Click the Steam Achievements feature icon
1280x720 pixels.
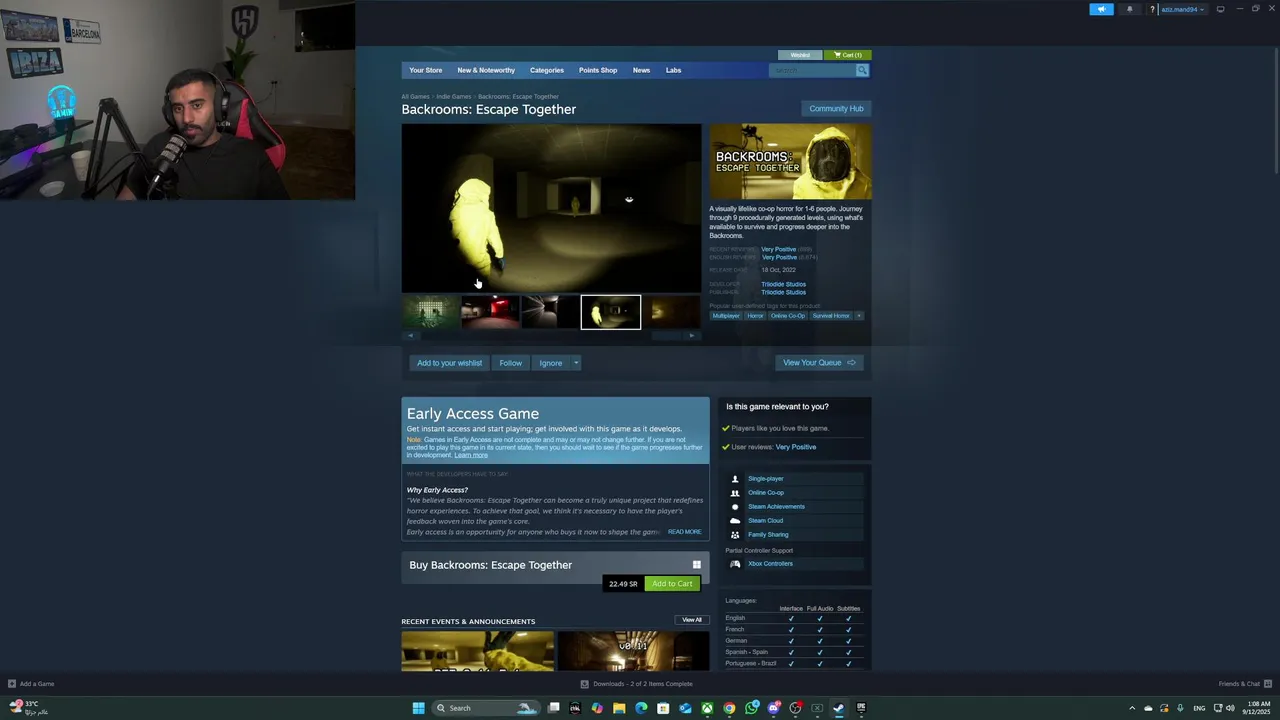(735, 507)
